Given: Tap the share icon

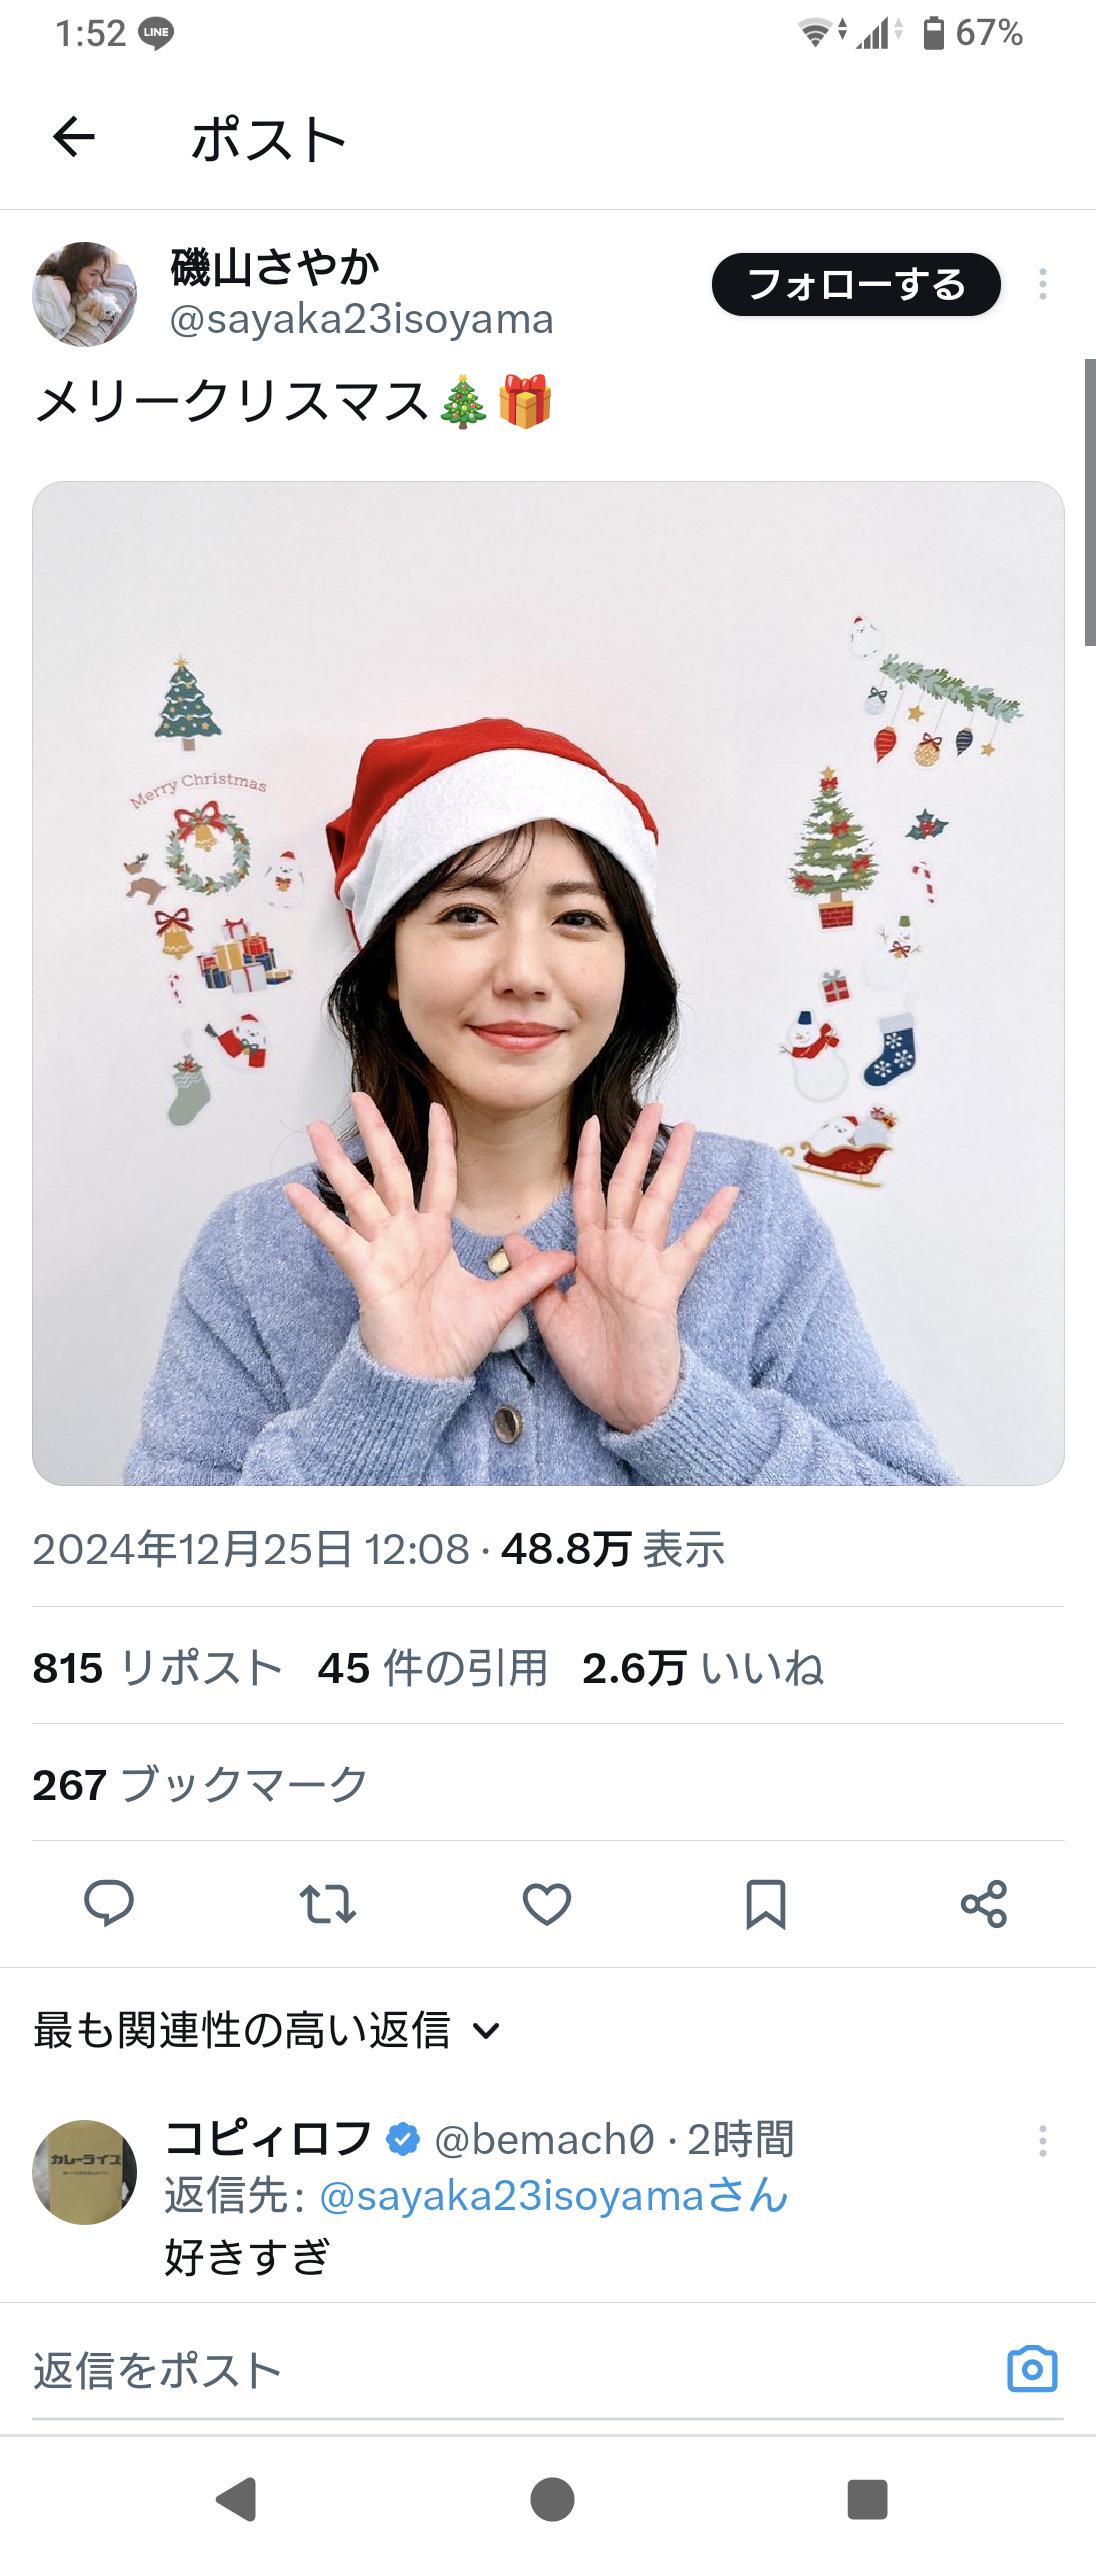Looking at the screenshot, I should (984, 1903).
